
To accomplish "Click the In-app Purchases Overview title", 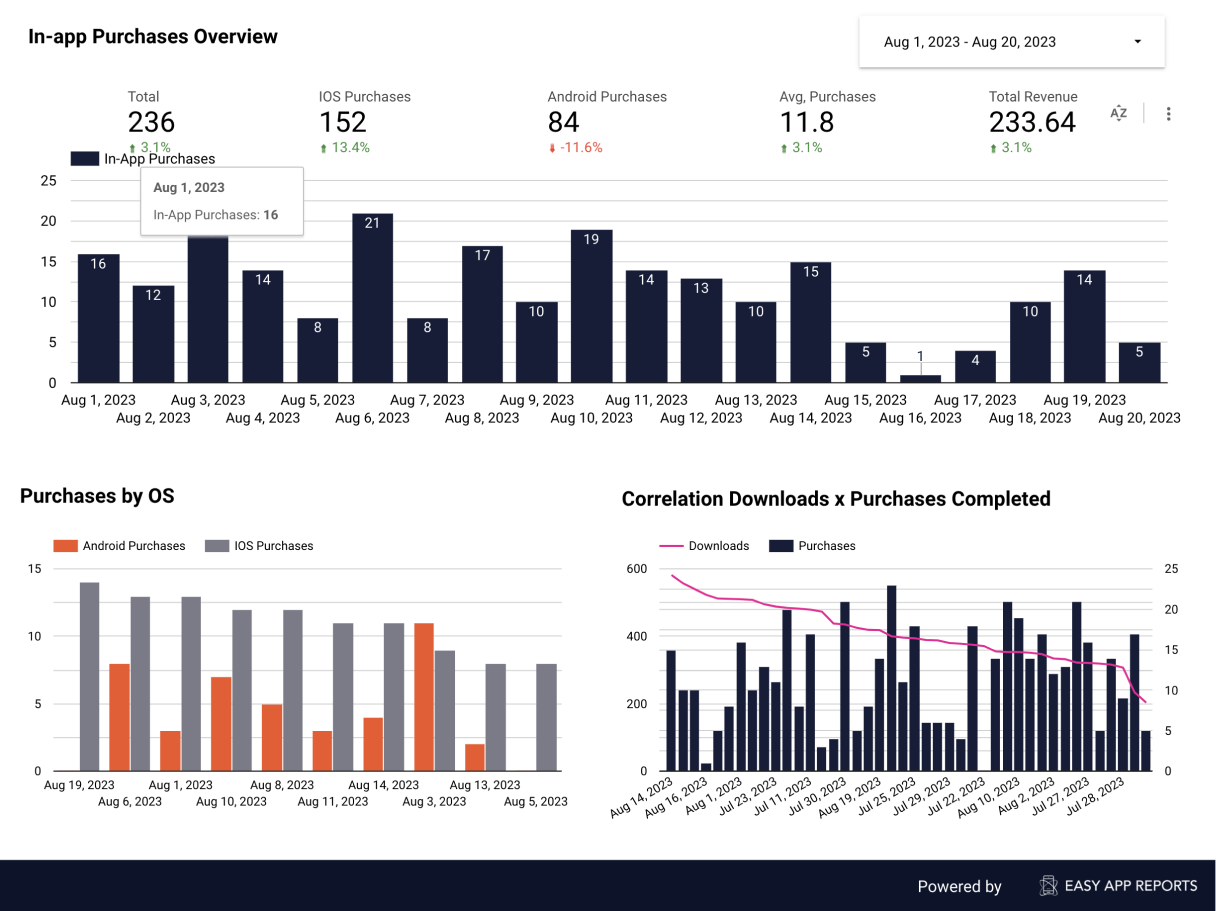I will point(153,37).
